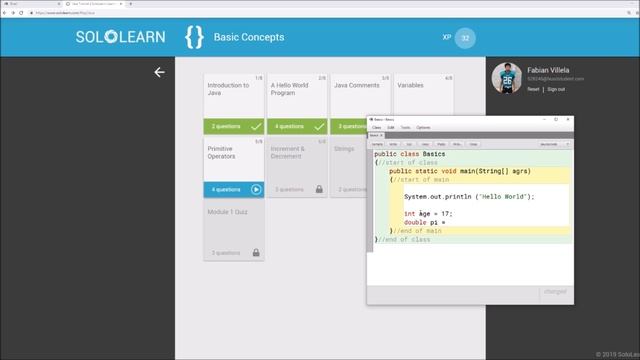Click the Copy button in BlueJ toolbar
The height and width of the screenshot is (360, 640).
[425, 144]
